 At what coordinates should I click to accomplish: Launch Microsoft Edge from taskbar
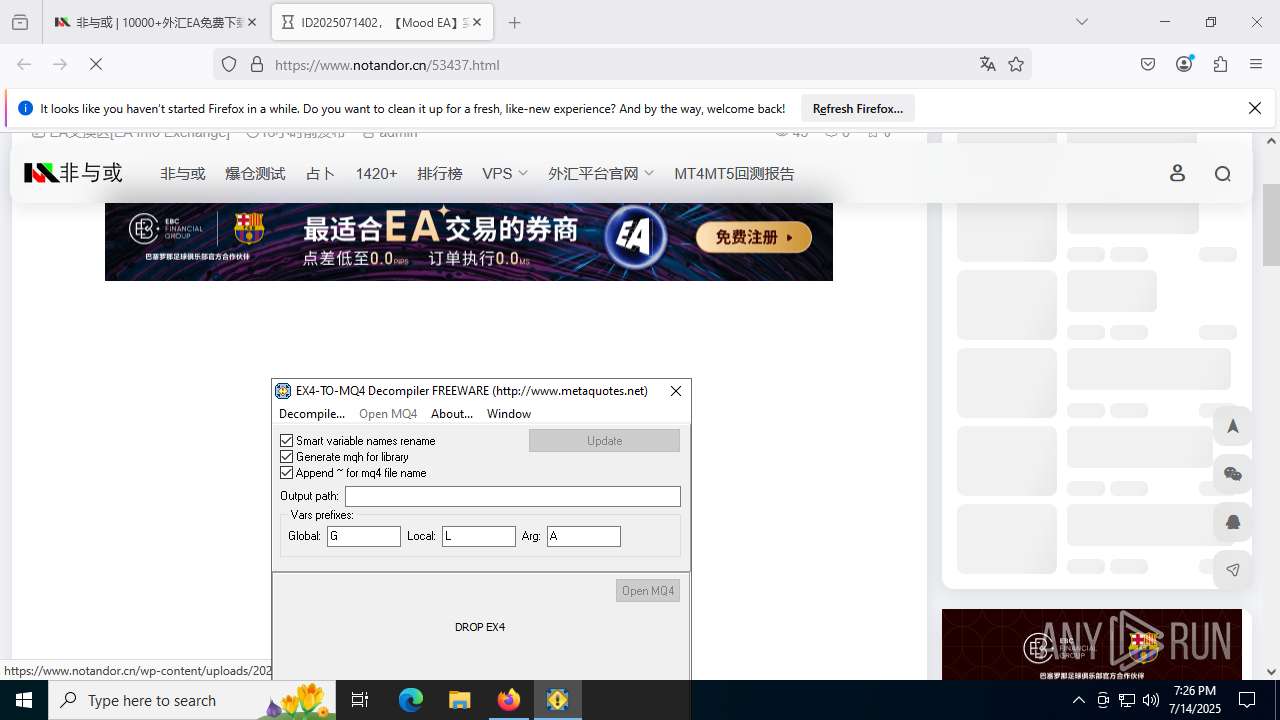pos(411,700)
